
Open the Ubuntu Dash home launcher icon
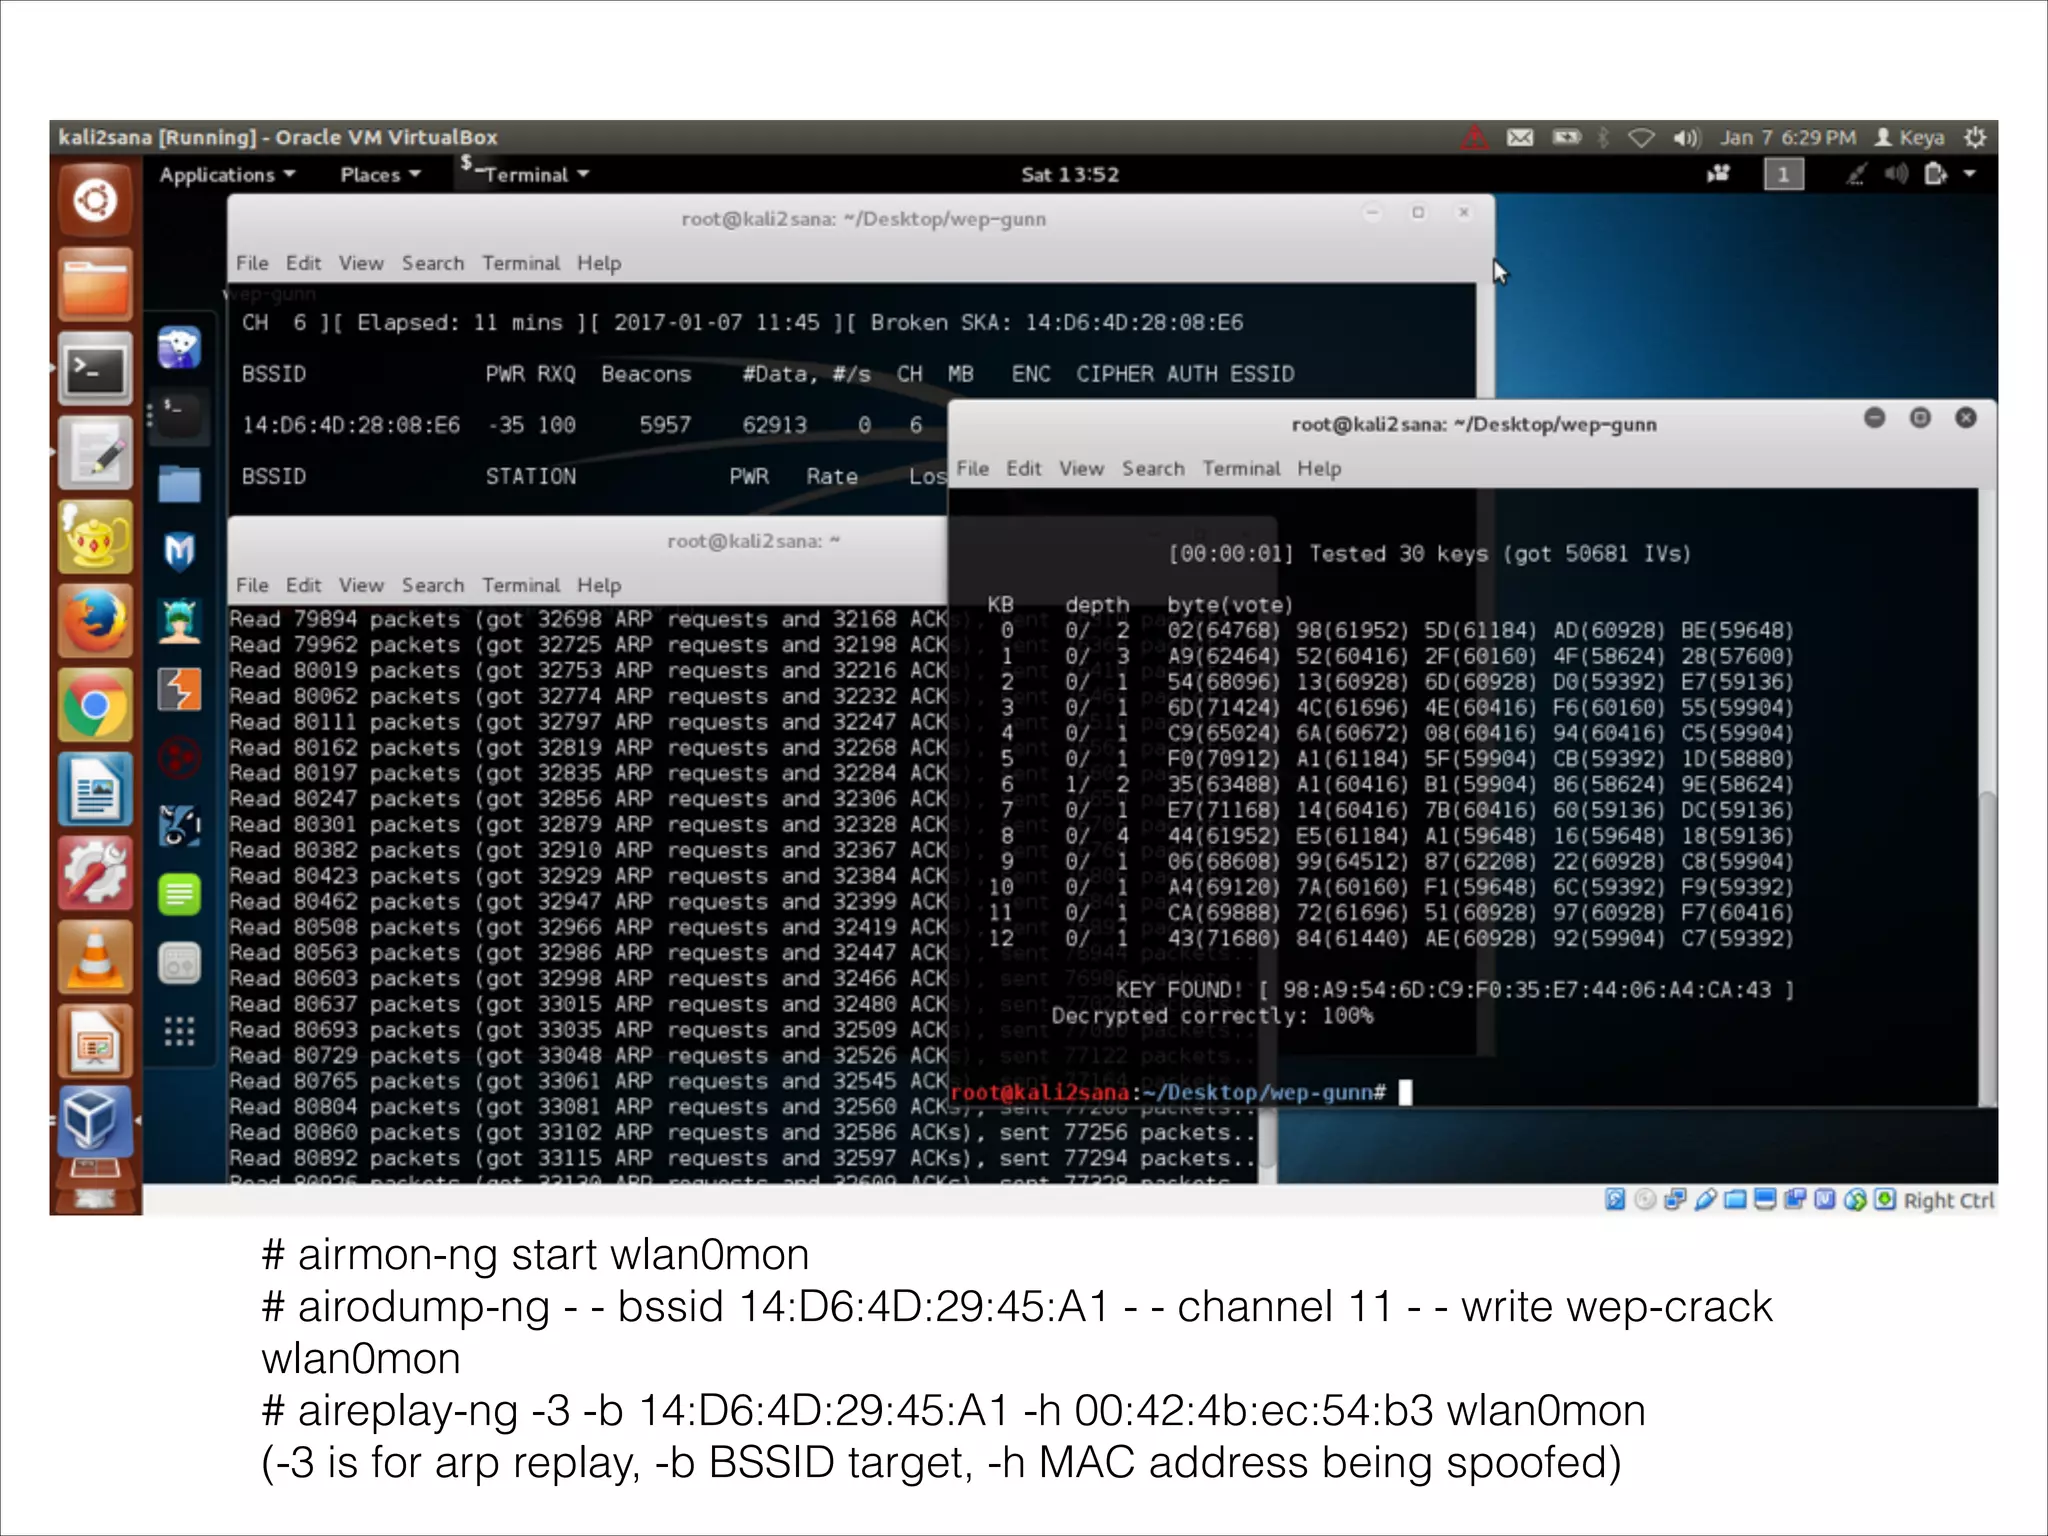95,201
